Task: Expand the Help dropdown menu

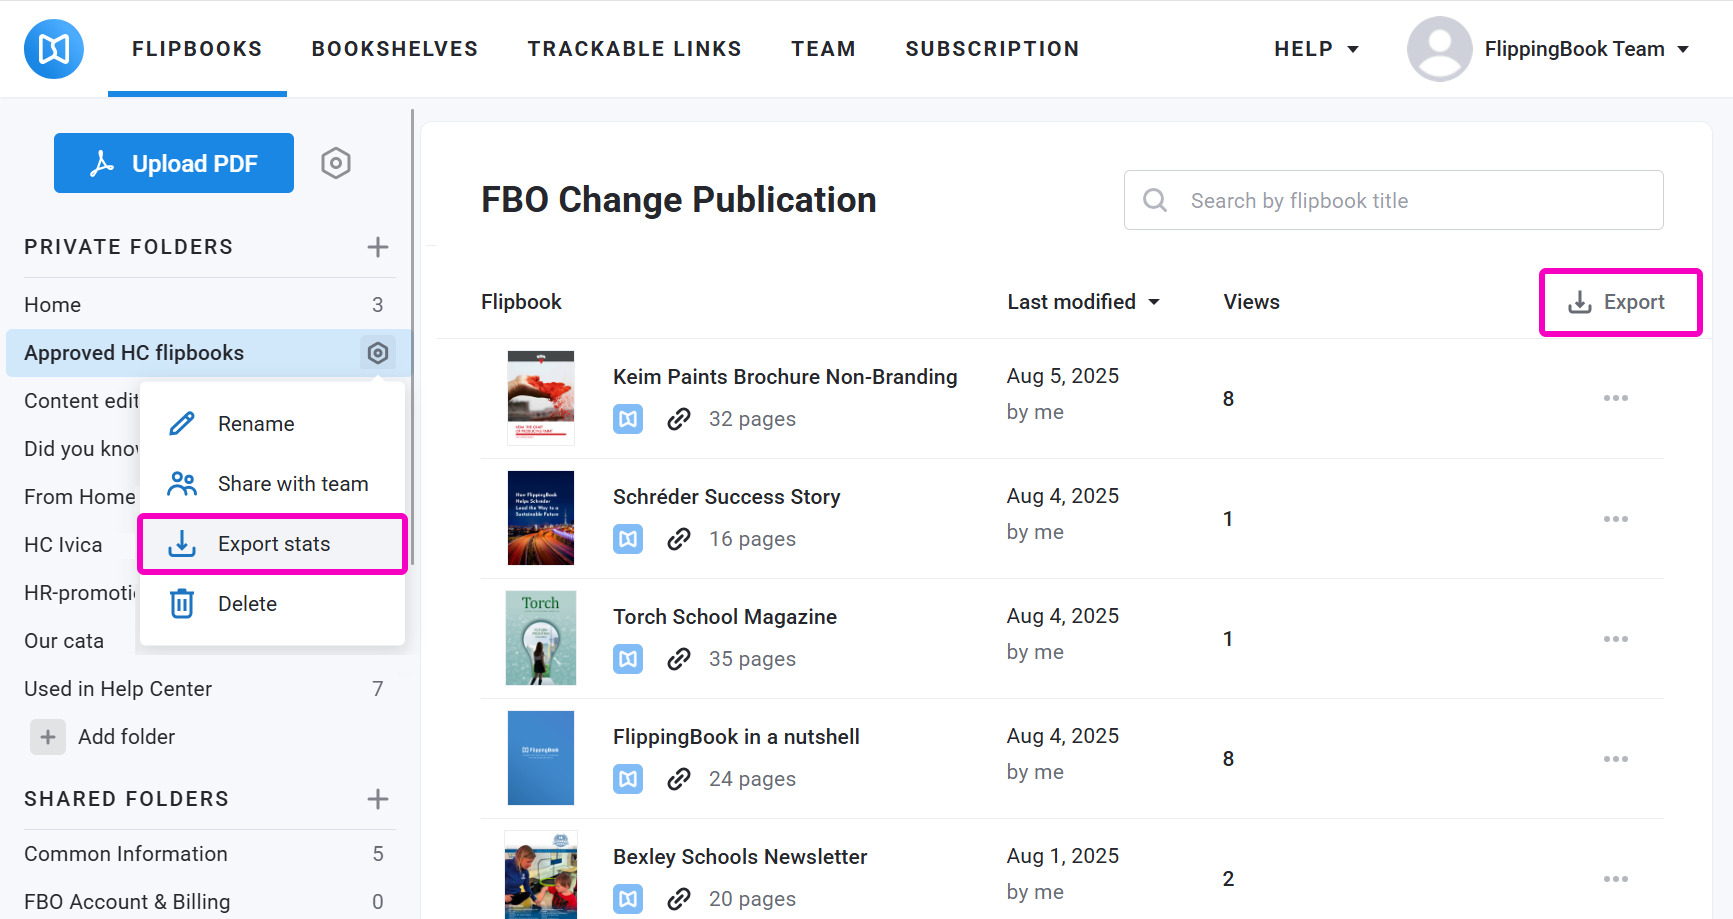Action: coord(1315,49)
